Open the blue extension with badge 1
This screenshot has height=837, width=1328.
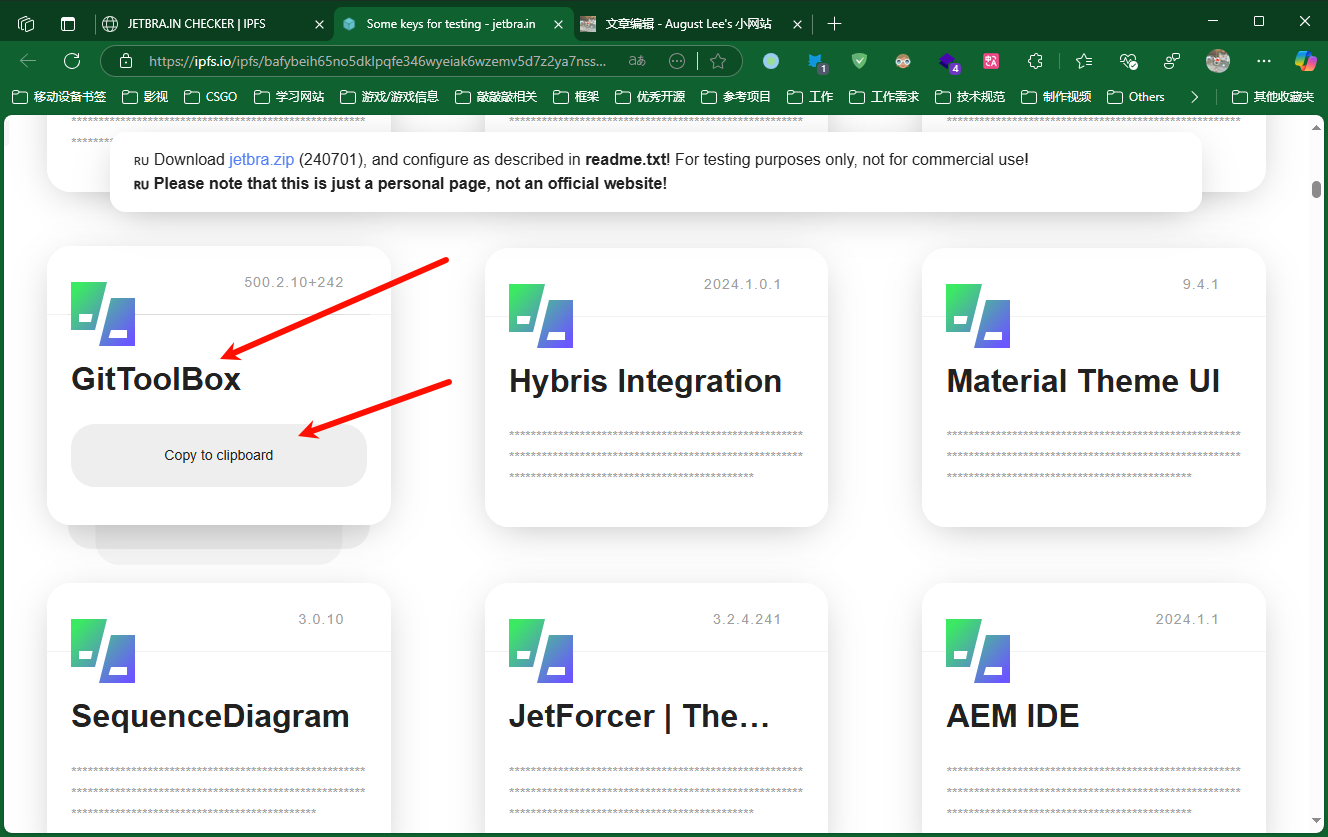pyautogui.click(x=817, y=62)
